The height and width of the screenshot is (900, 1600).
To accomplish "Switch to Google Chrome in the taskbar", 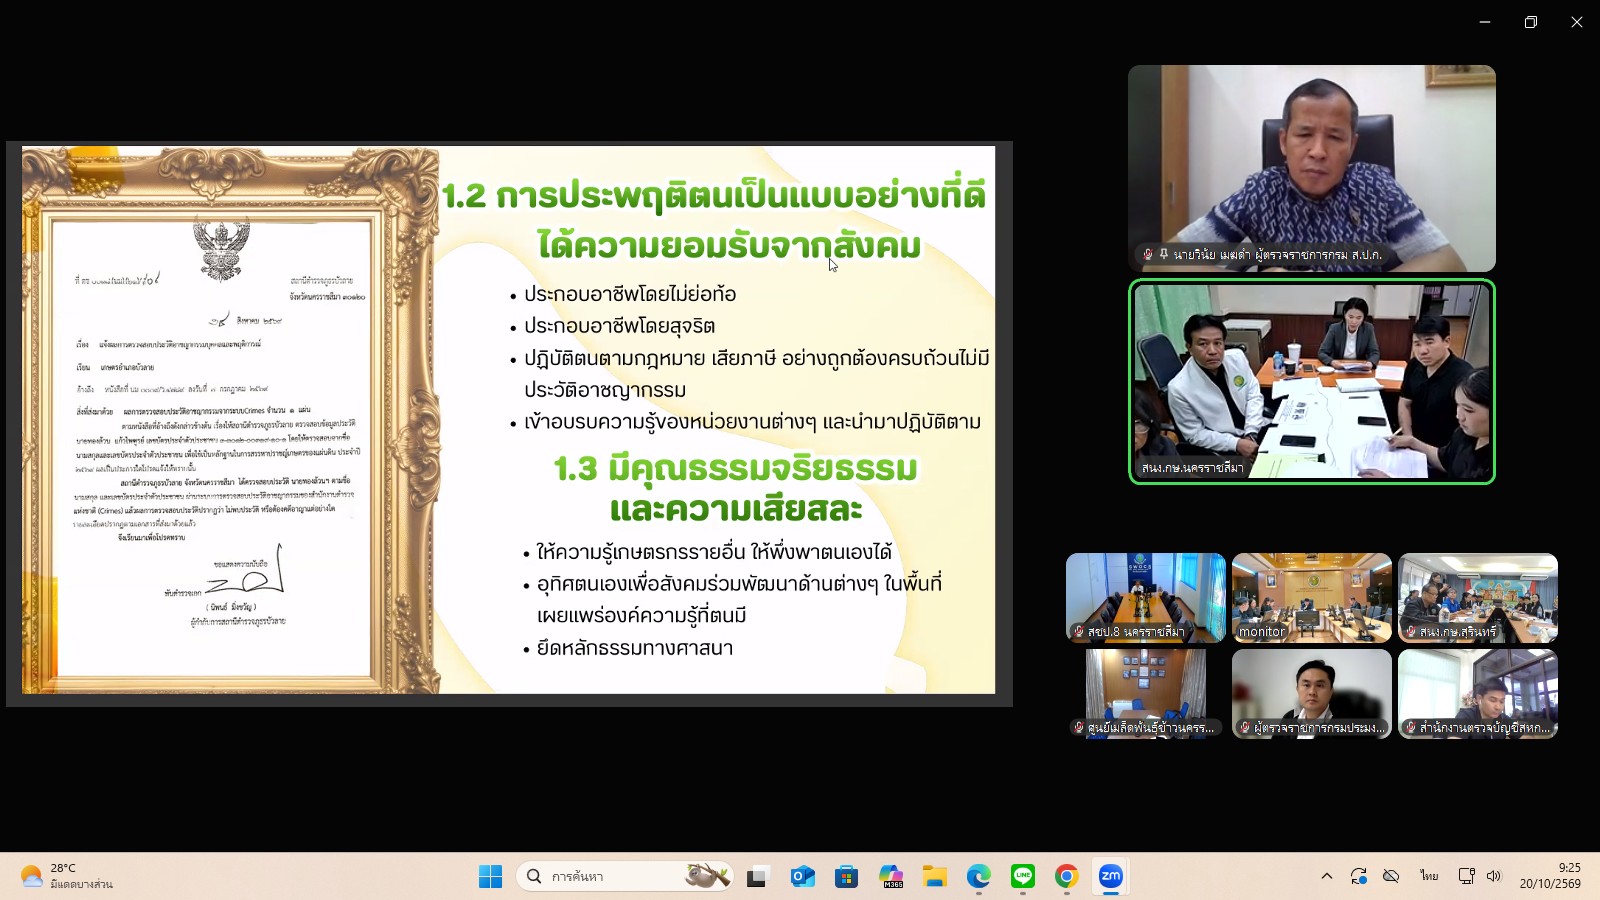I will point(1067,877).
